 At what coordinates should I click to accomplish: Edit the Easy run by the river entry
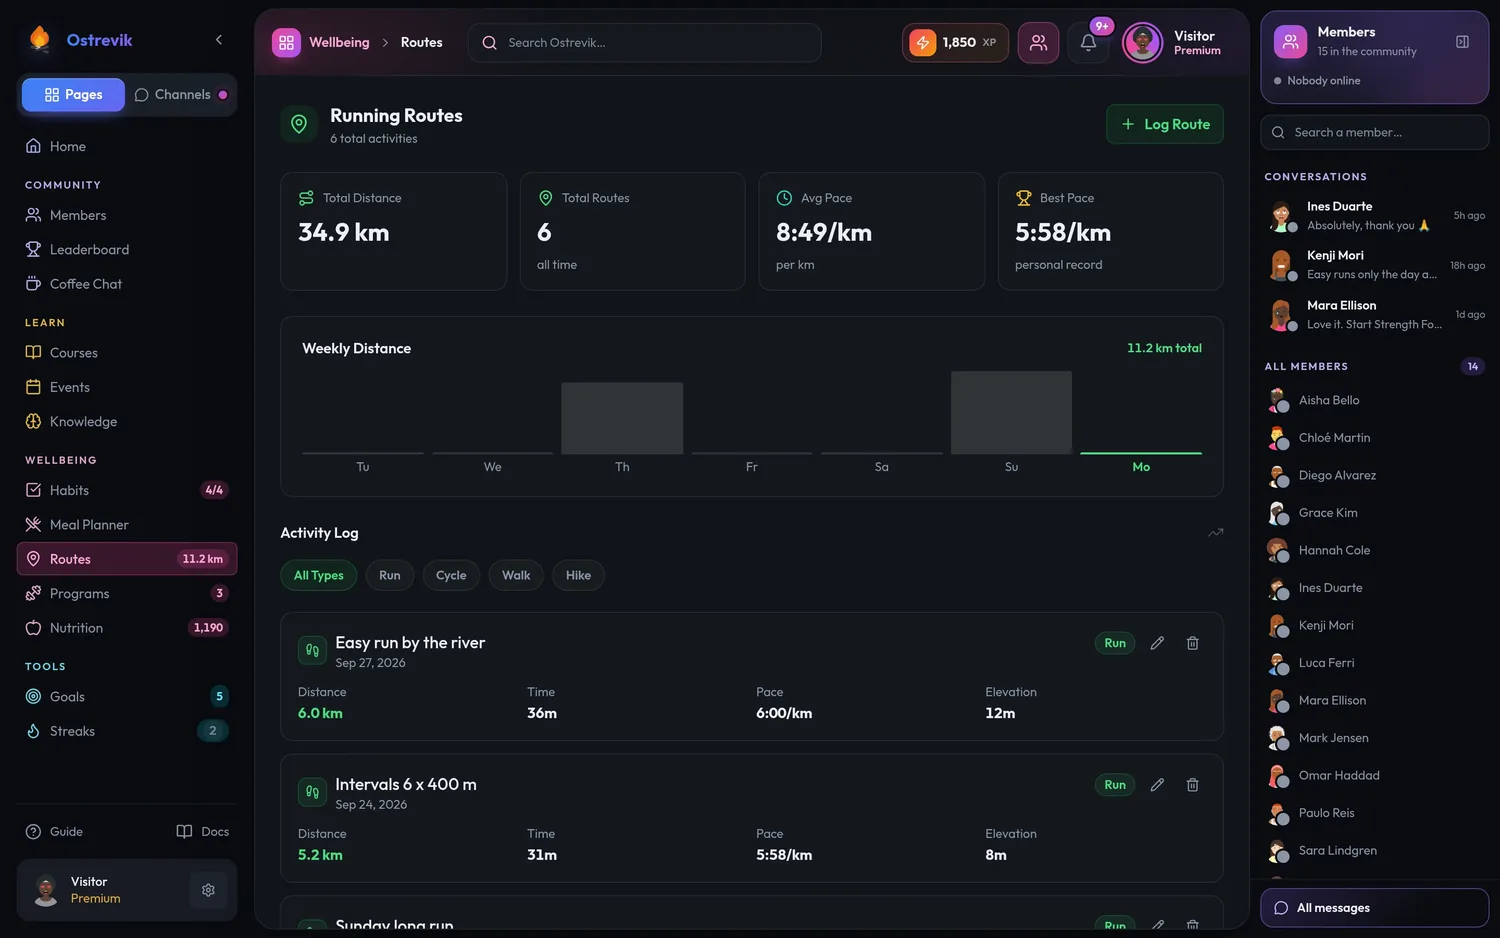point(1157,643)
